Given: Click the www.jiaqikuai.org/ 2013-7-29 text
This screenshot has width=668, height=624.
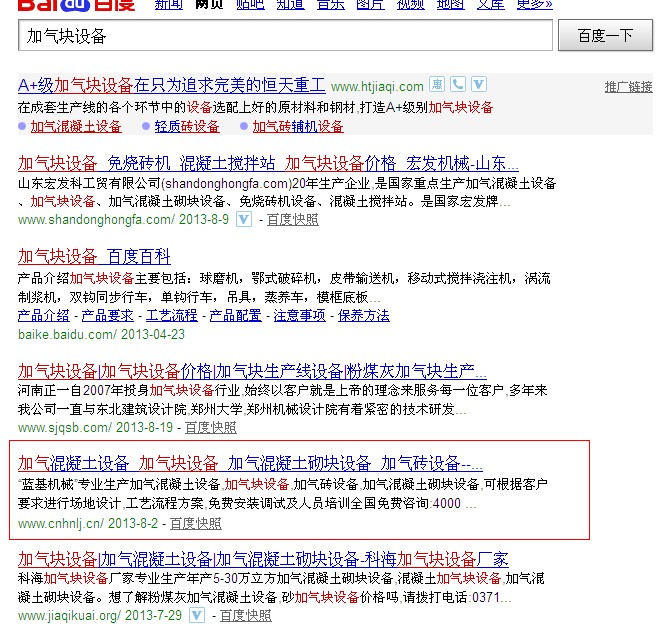Looking at the screenshot, I should point(100,615).
